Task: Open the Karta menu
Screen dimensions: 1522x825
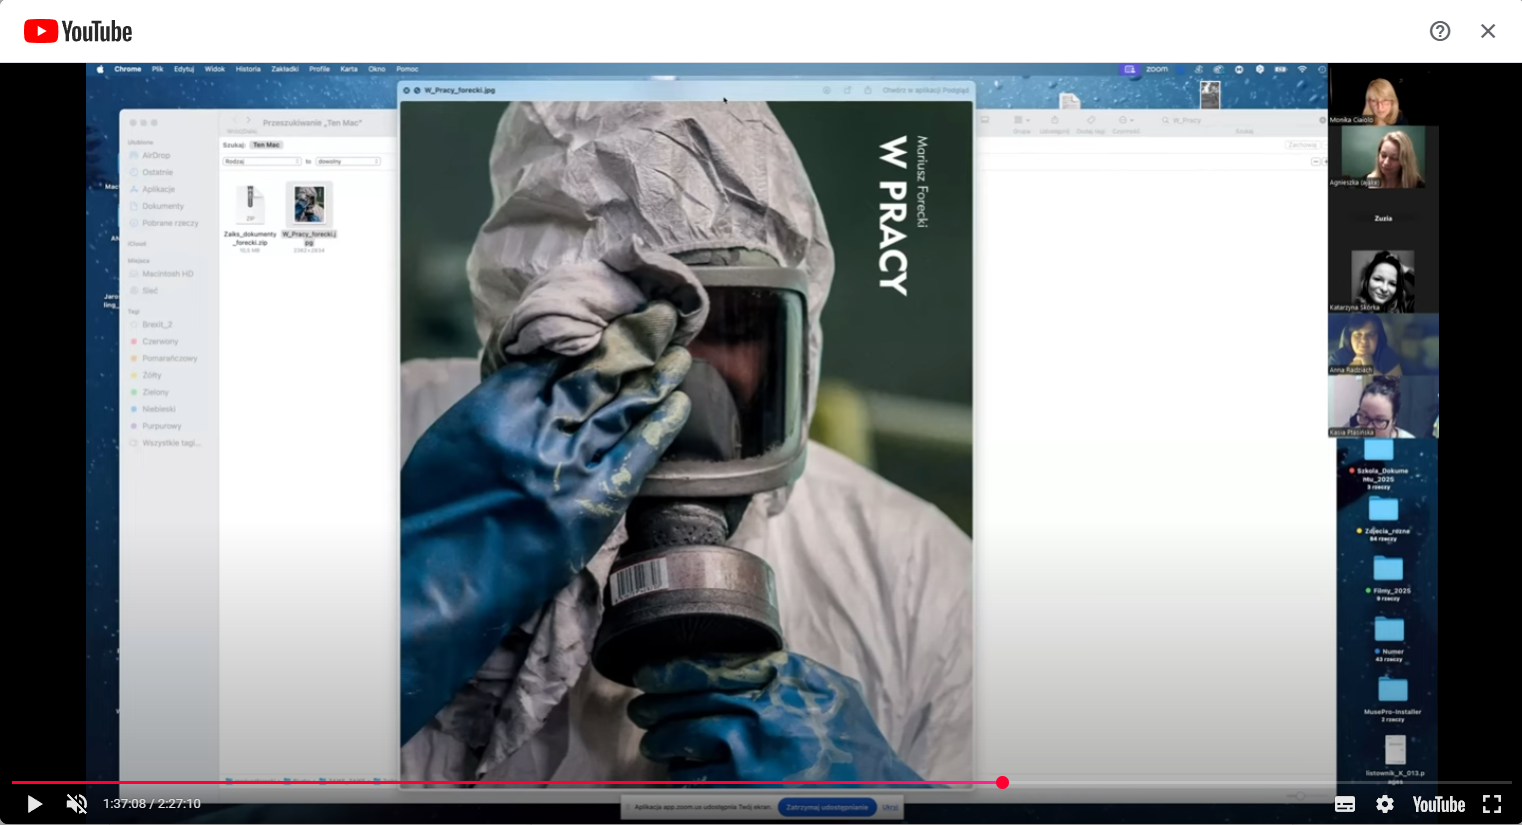Action: (349, 69)
